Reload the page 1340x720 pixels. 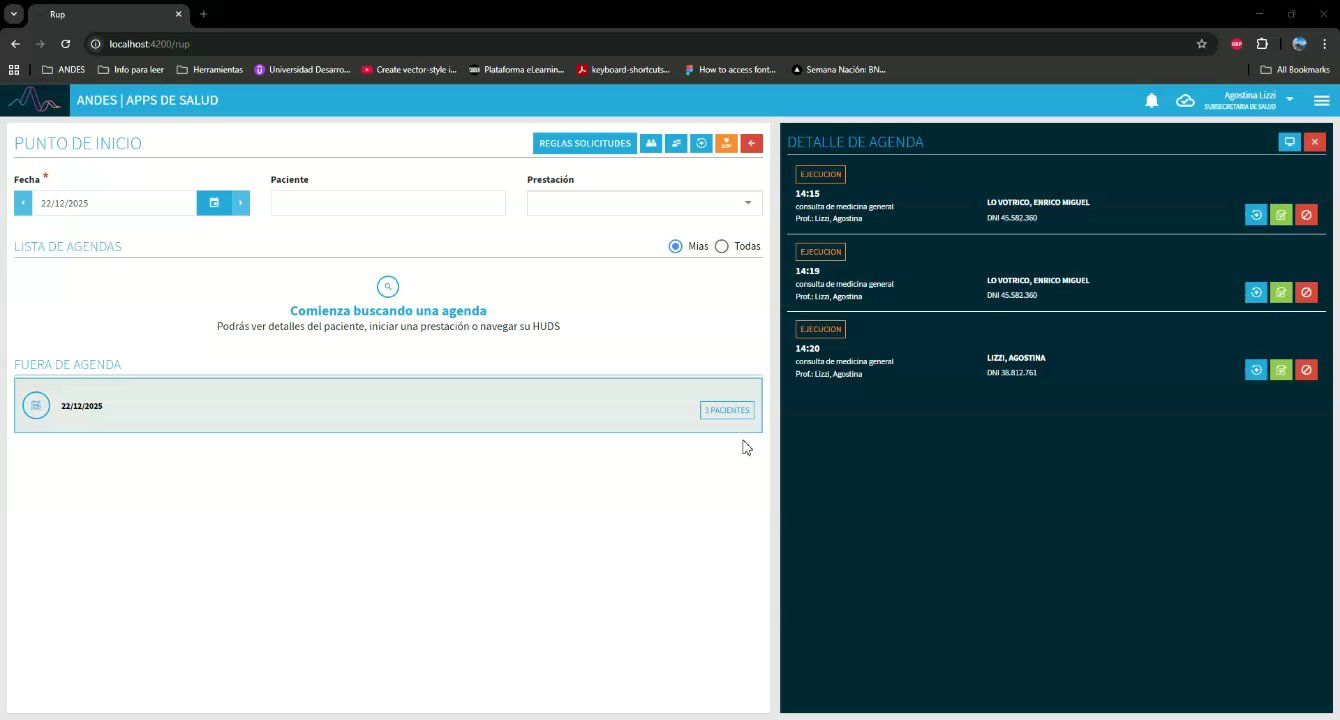[x=66, y=44]
